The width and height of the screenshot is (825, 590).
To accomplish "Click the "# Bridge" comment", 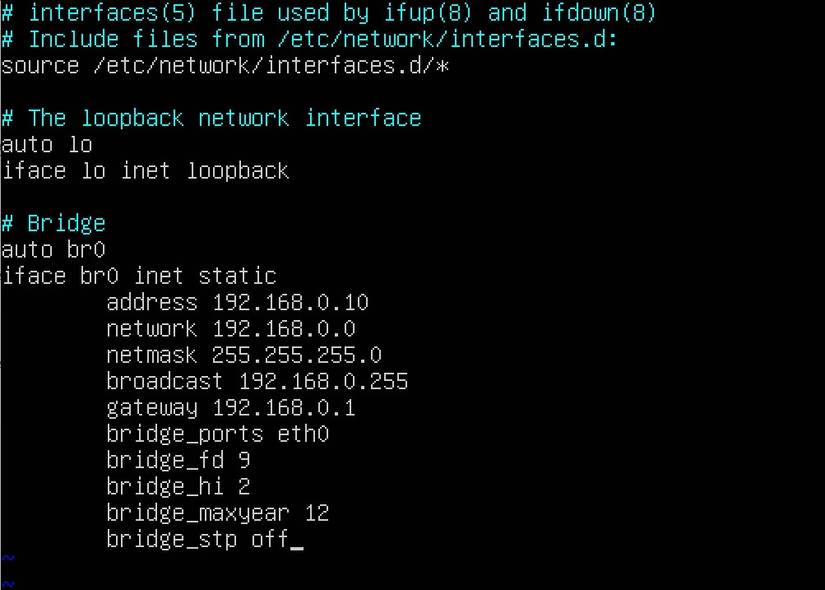I will [53, 222].
